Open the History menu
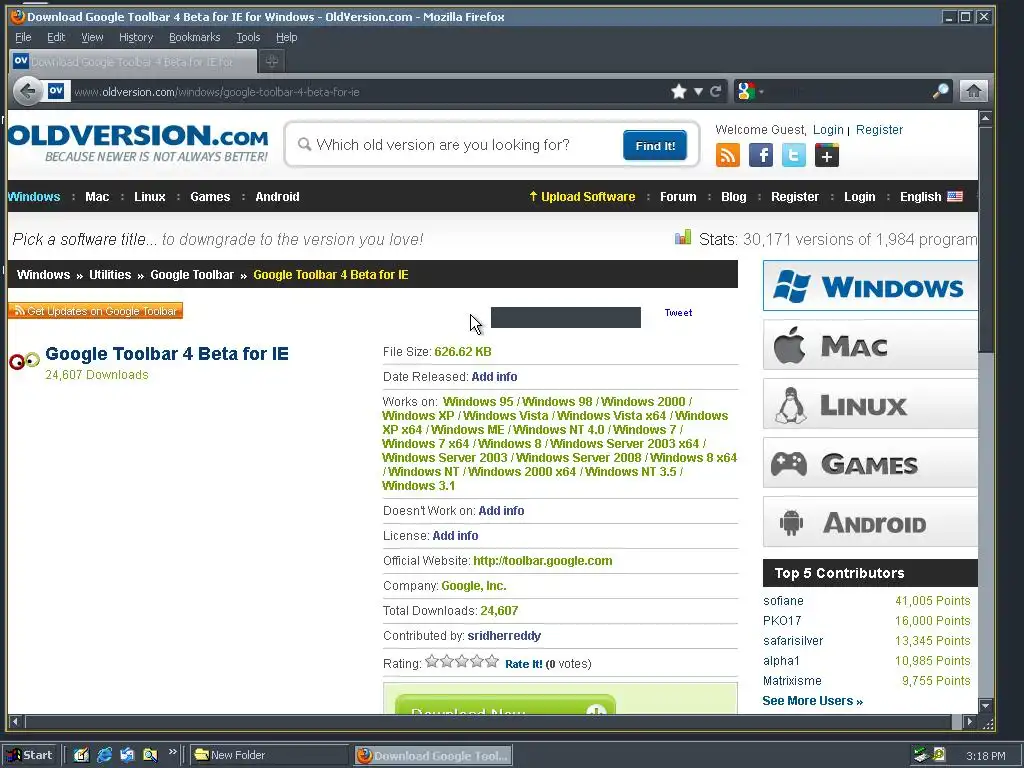The height and width of the screenshot is (768, 1024). (136, 37)
